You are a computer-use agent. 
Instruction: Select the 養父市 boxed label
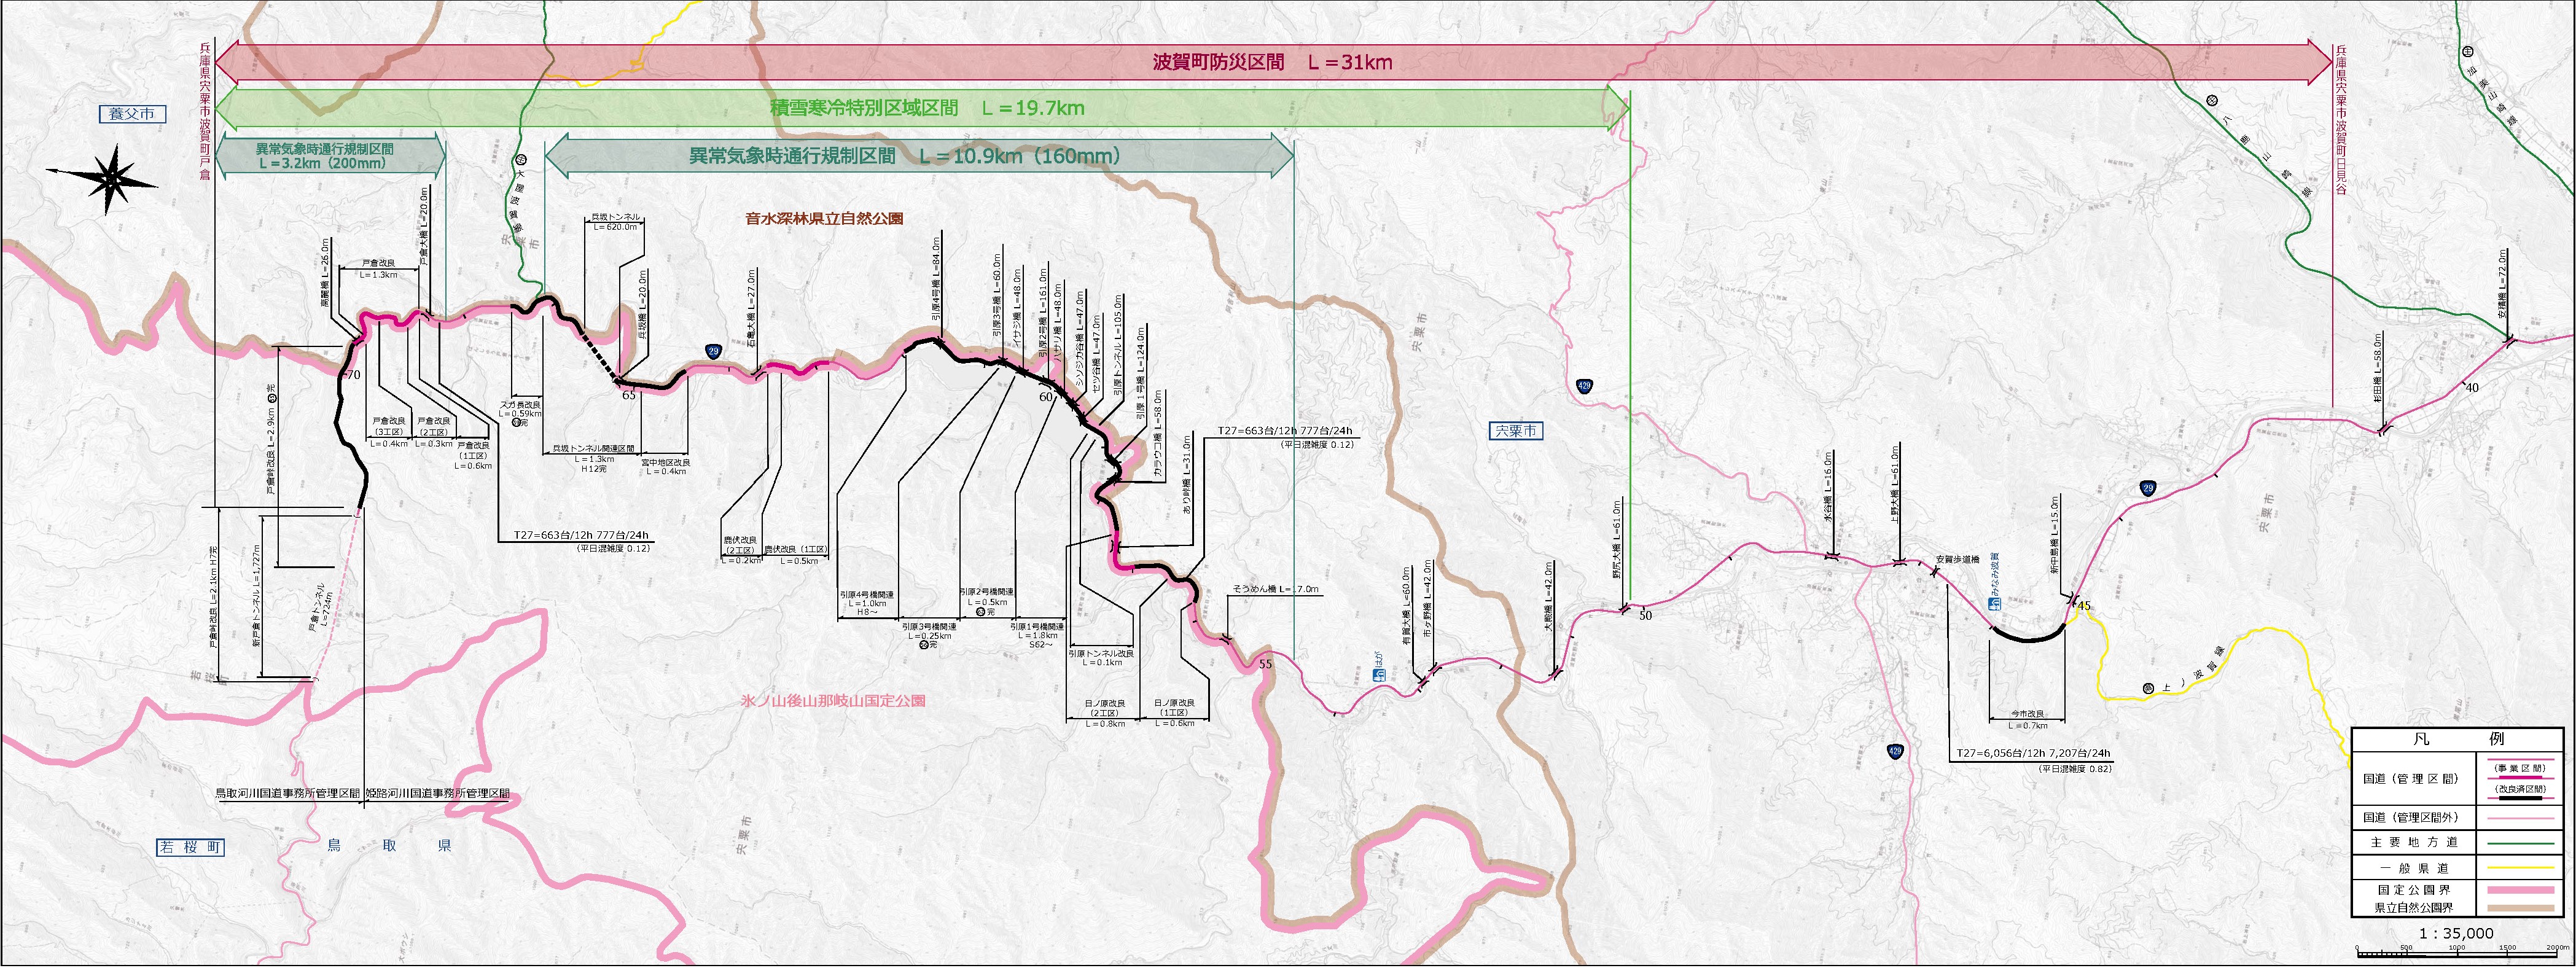pyautogui.click(x=132, y=114)
